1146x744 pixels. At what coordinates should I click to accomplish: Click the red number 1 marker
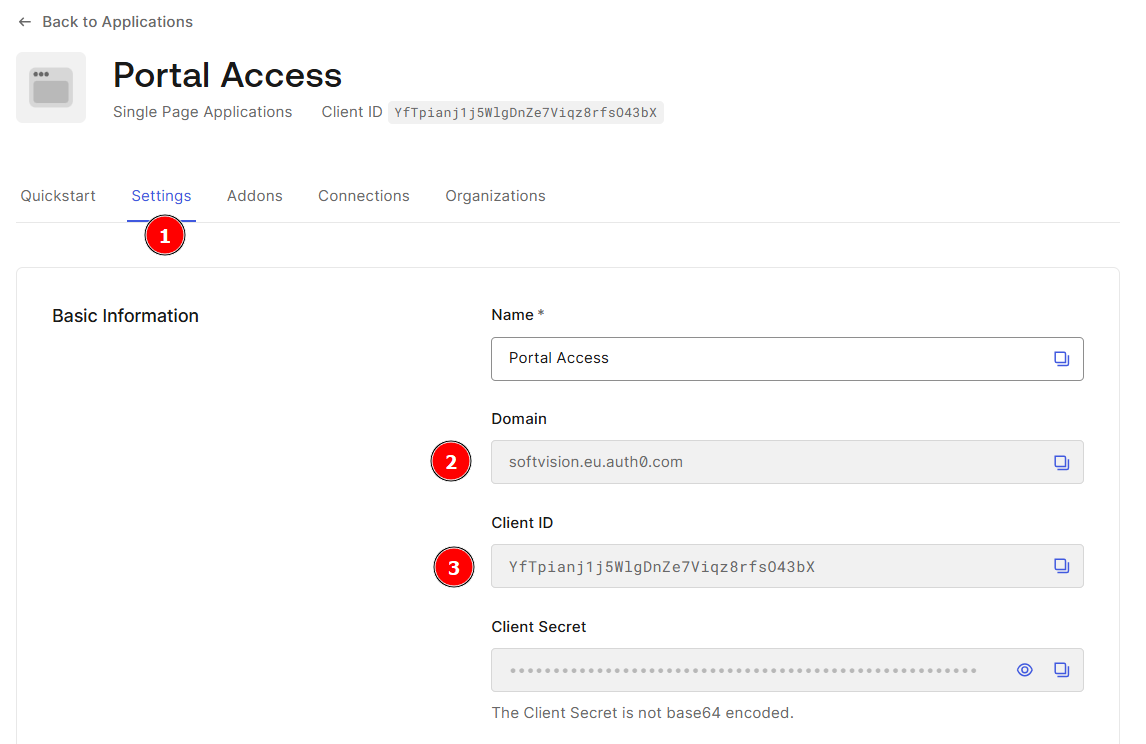click(165, 236)
